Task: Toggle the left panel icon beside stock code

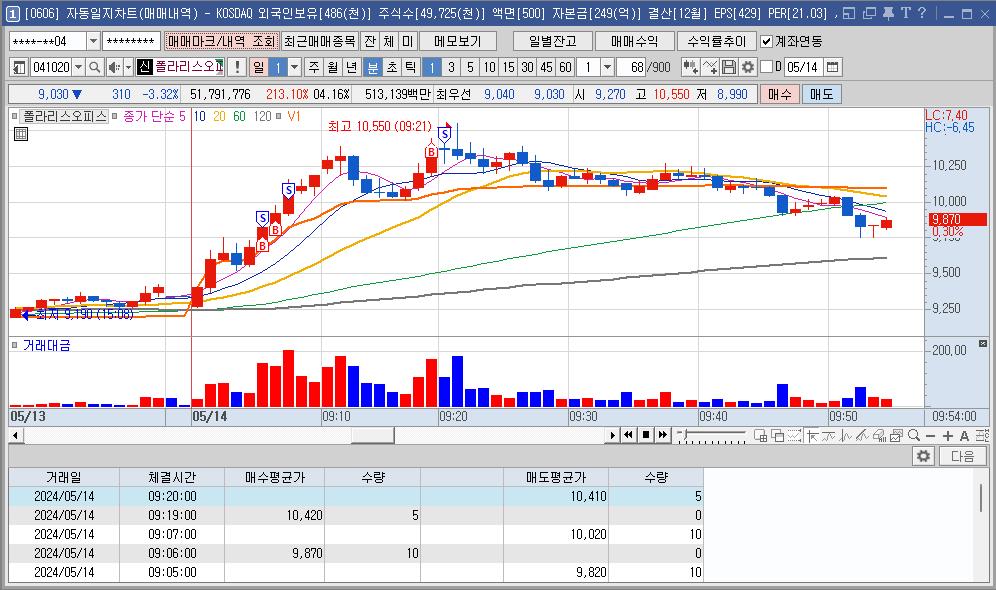Action: tap(19, 67)
